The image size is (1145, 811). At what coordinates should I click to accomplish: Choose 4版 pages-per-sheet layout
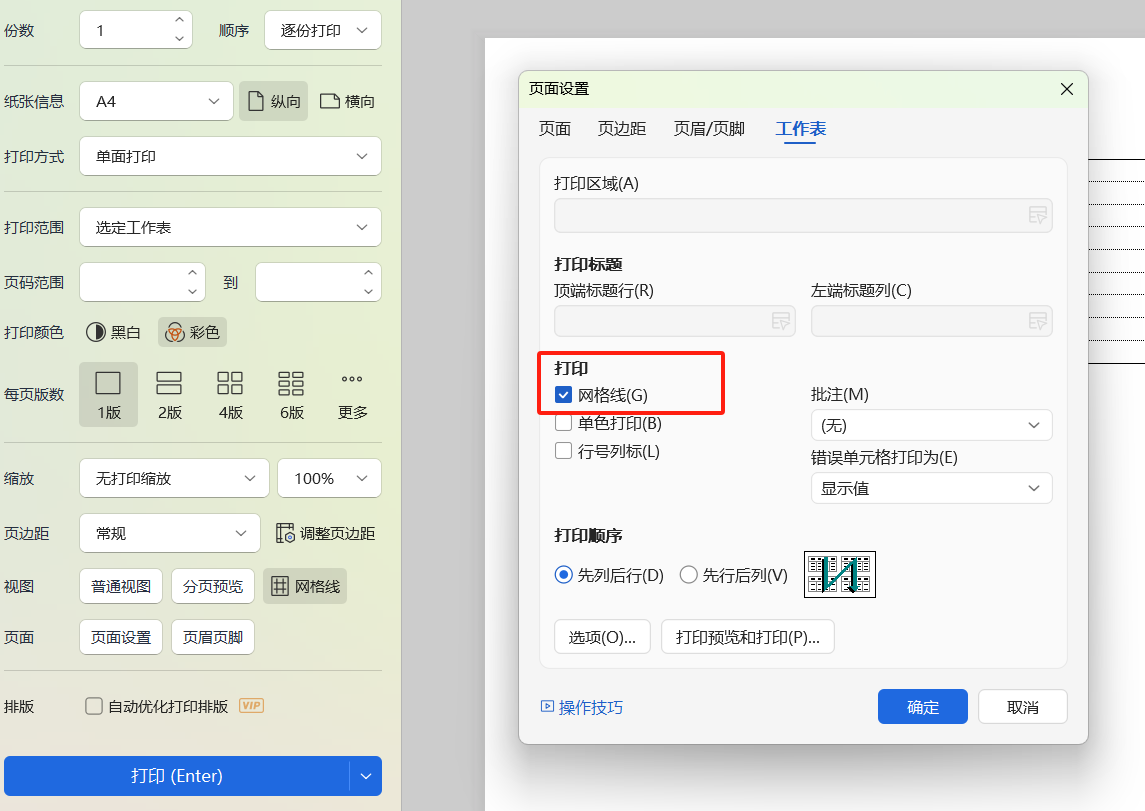coord(229,393)
